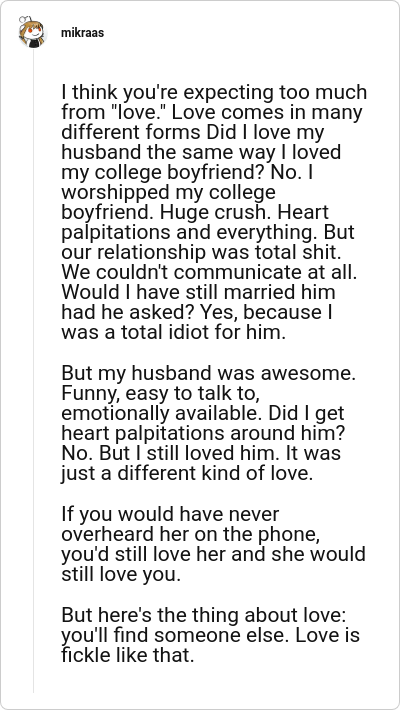Visit the mikraas username profile link
Viewport: 400px width, 710px height.
point(82,33)
